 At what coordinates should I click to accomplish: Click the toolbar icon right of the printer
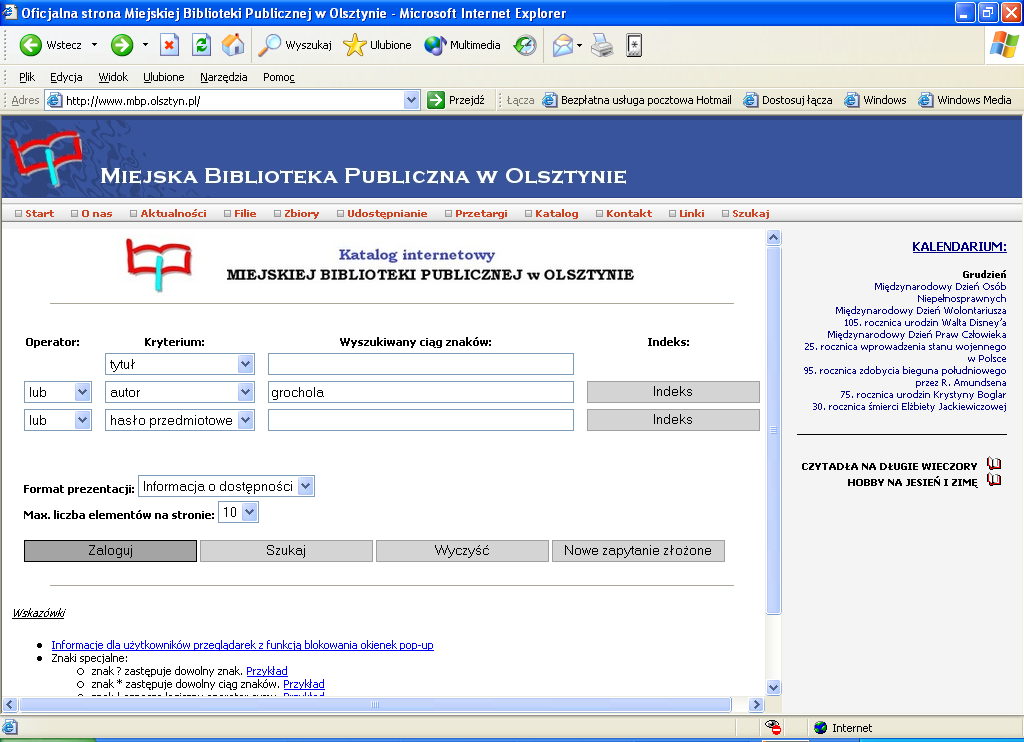point(634,45)
